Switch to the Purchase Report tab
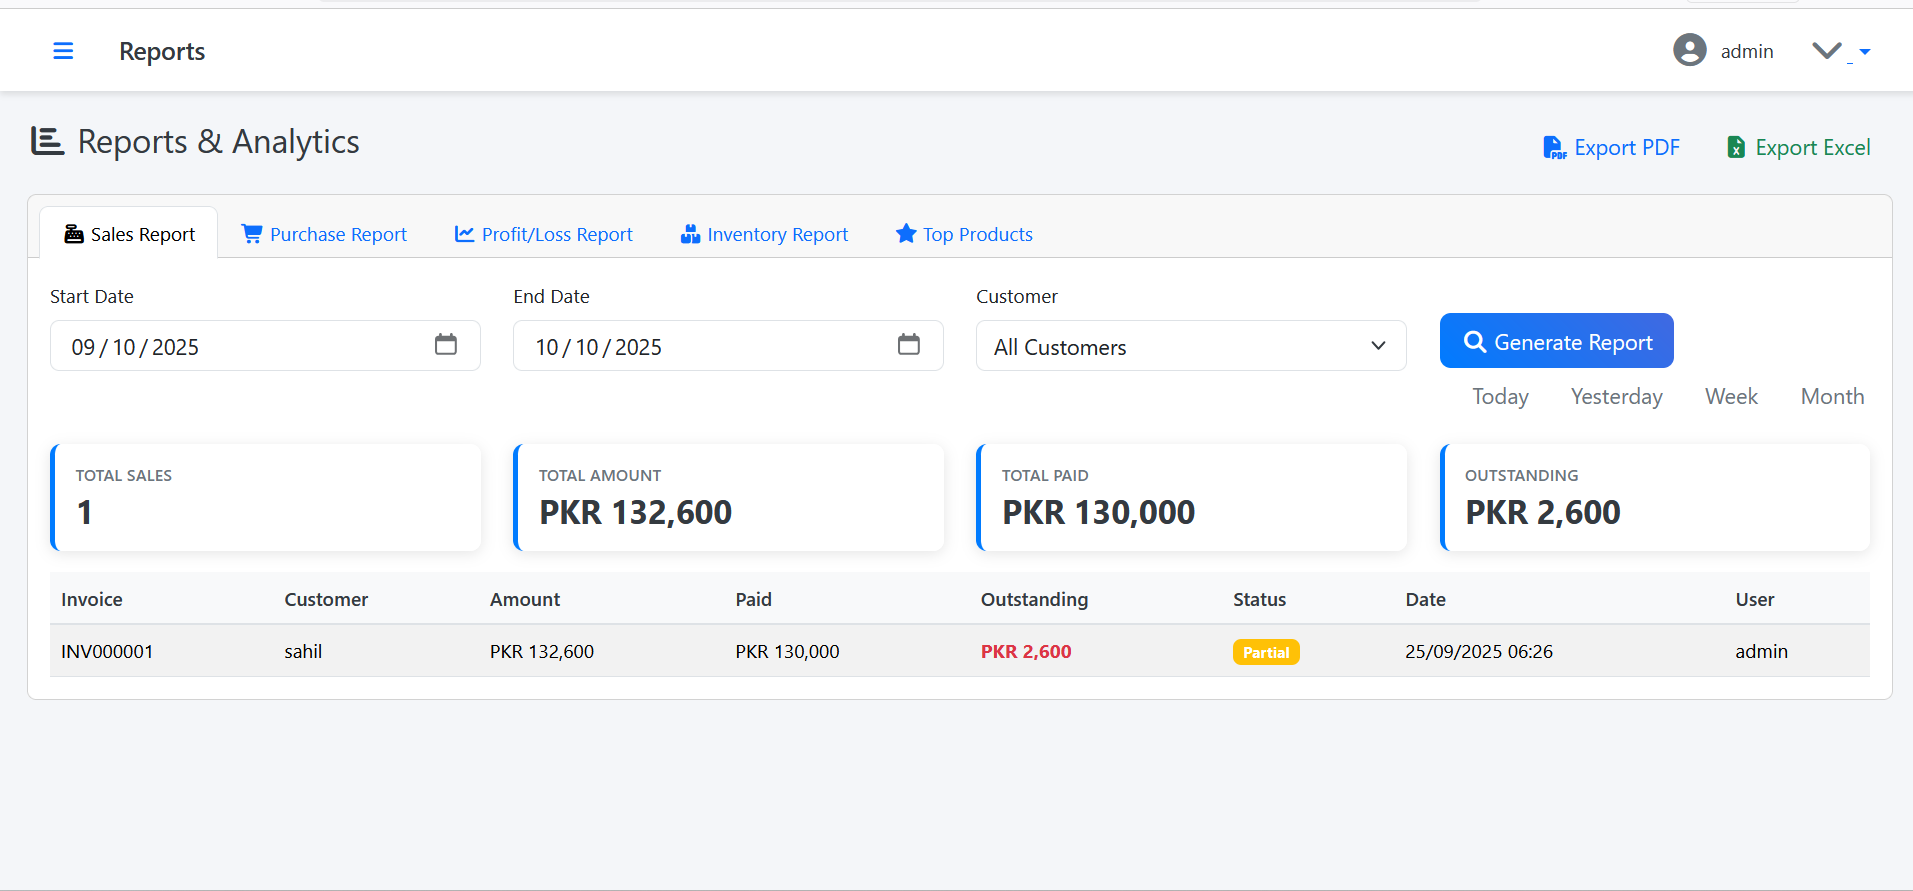Screen dimensions: 1913x891 [325, 234]
